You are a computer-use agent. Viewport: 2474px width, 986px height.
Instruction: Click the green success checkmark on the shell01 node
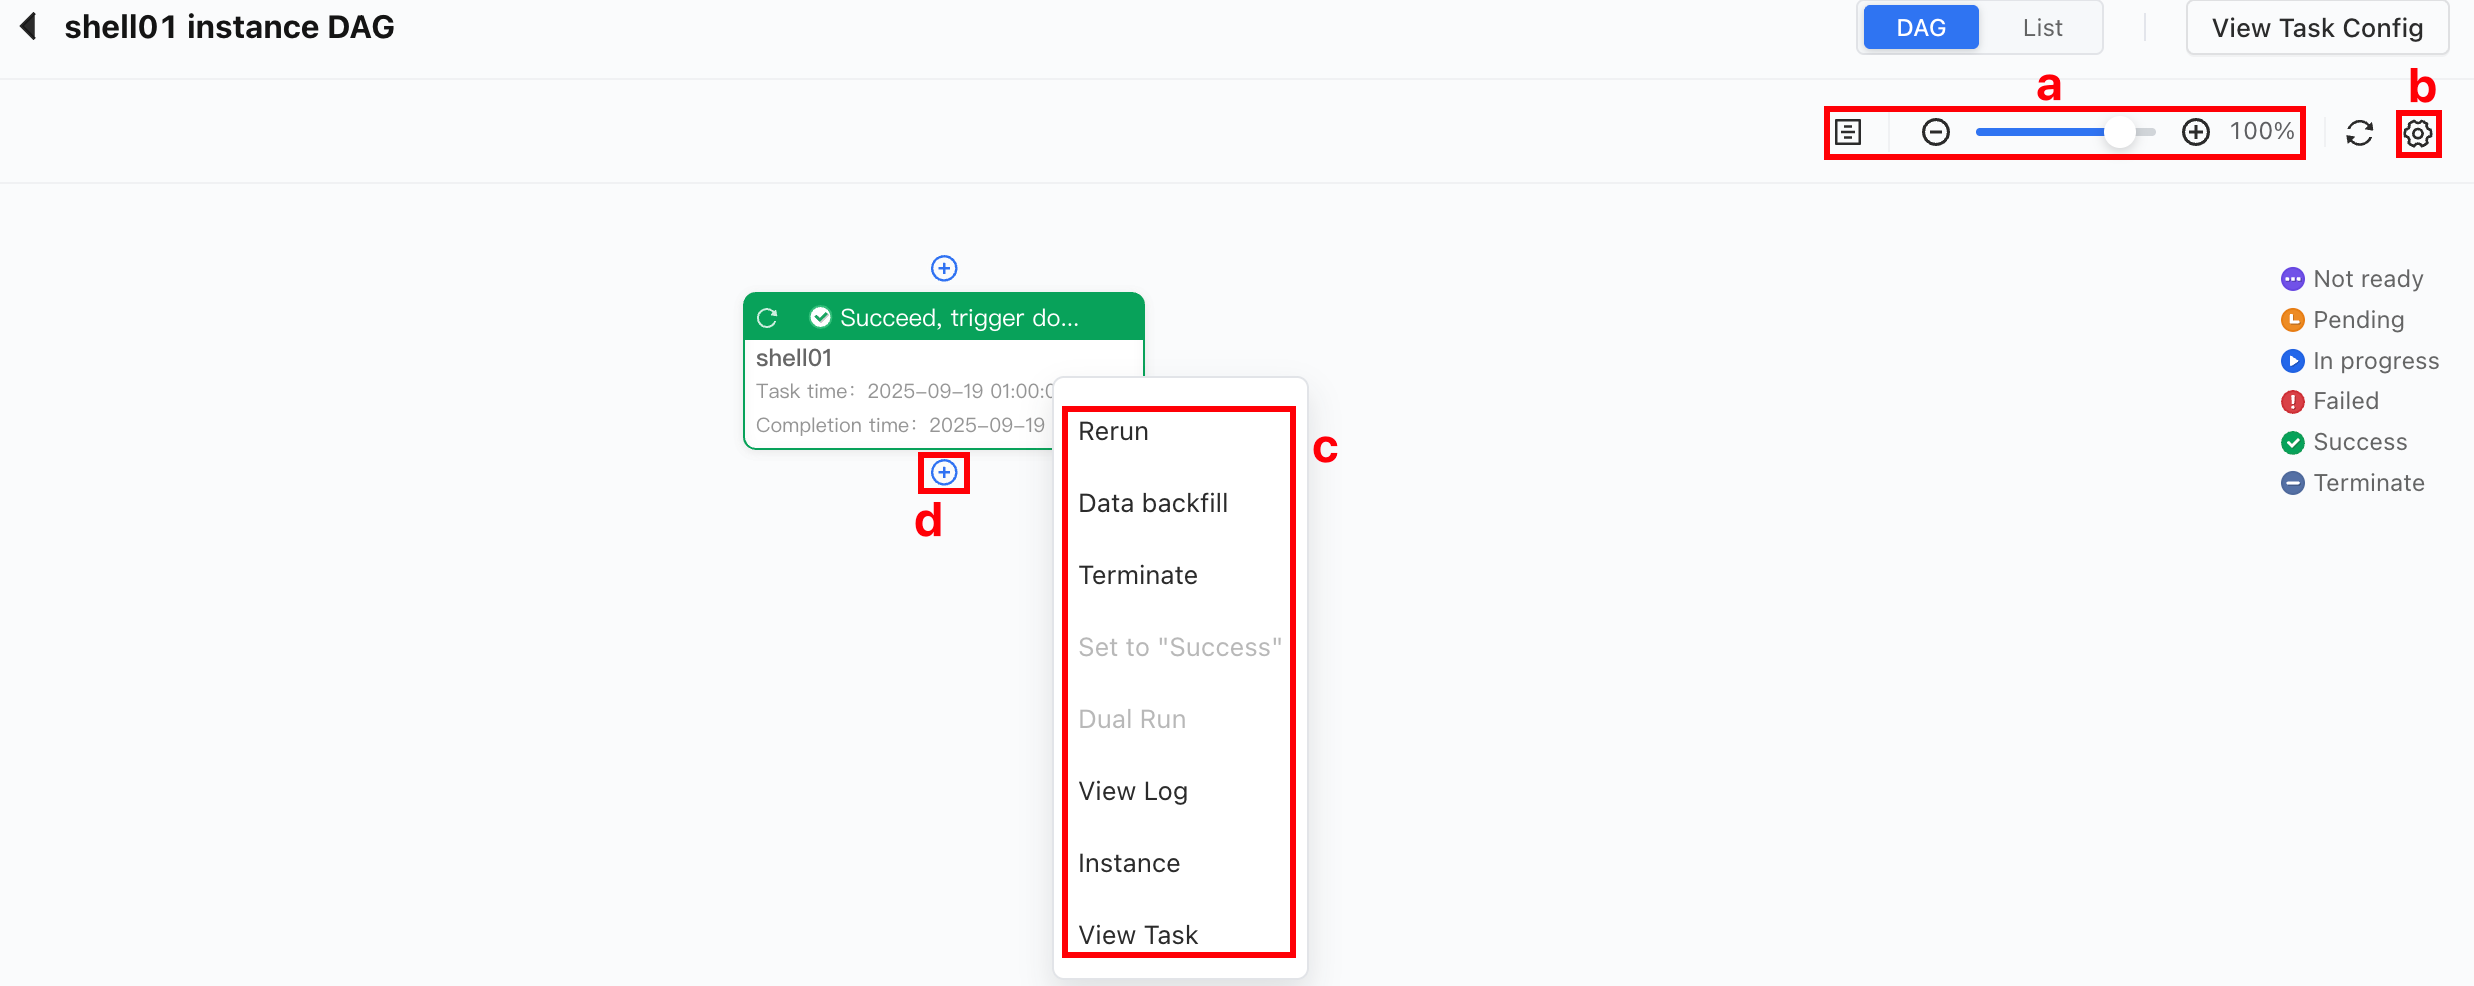(x=820, y=317)
